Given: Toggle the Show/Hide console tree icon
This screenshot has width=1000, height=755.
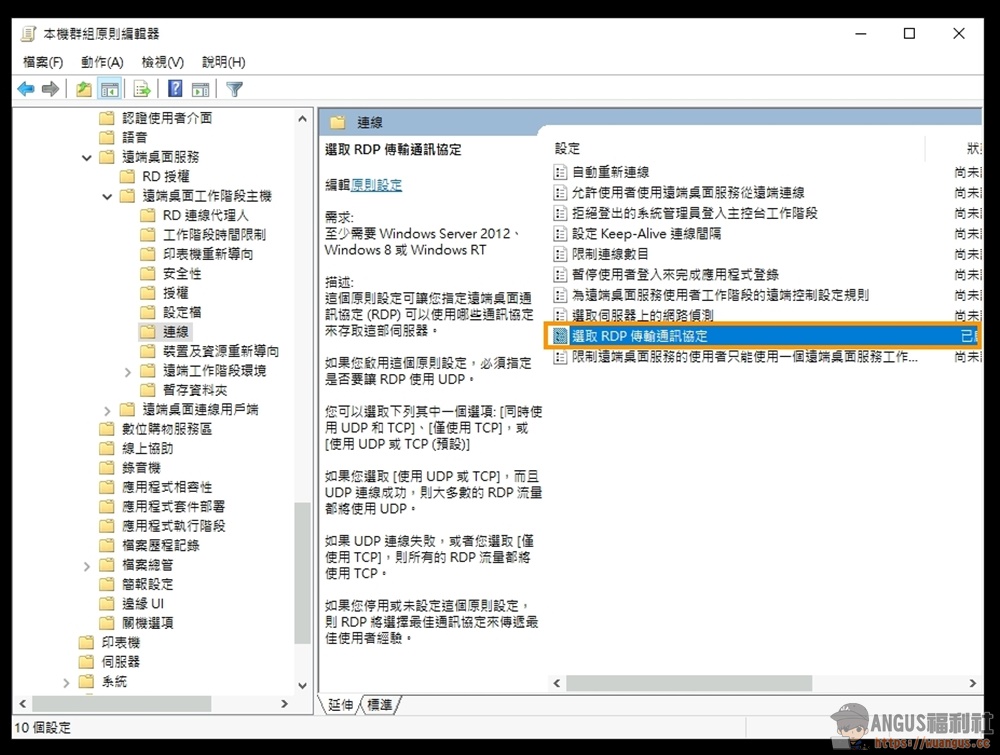Looking at the screenshot, I should tap(110, 89).
